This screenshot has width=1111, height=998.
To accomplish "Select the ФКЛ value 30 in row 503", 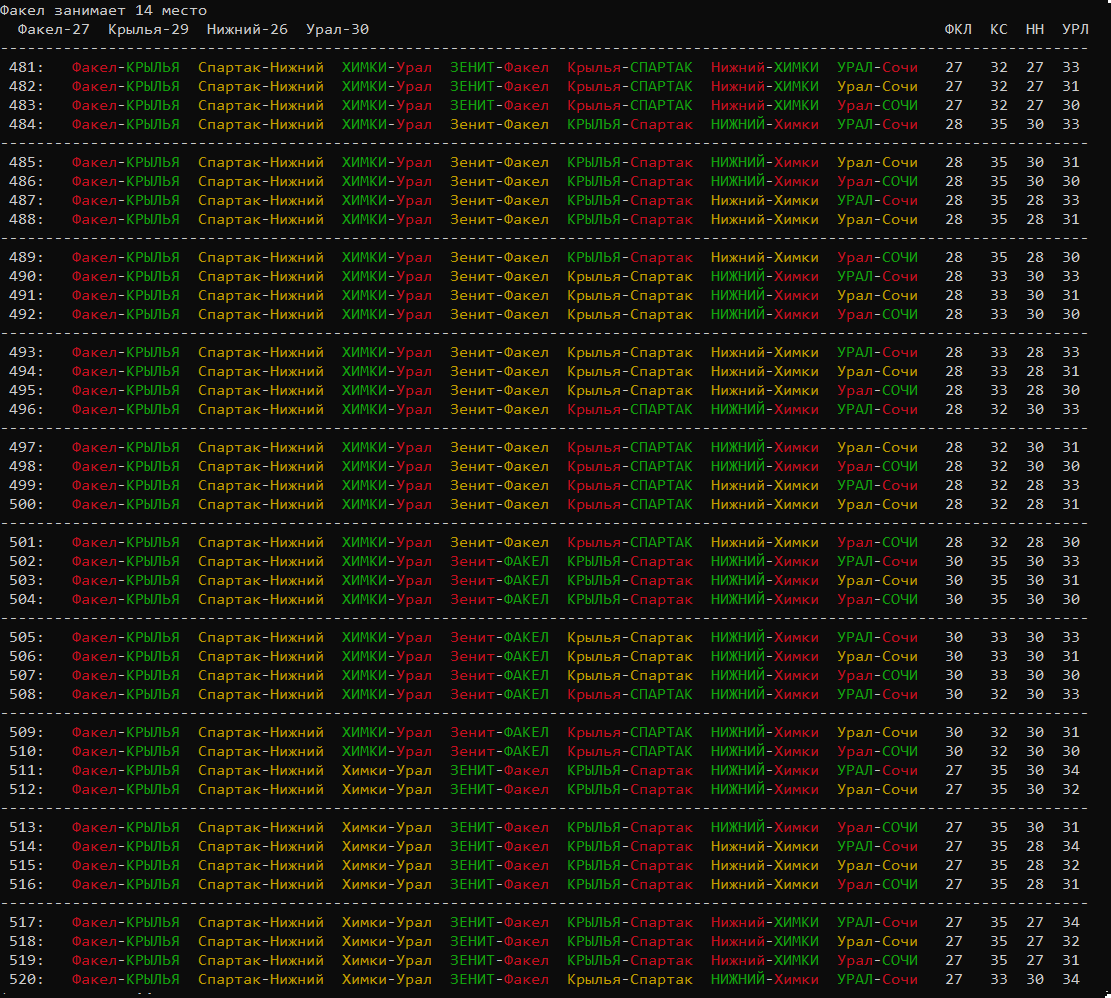I will tap(954, 581).
